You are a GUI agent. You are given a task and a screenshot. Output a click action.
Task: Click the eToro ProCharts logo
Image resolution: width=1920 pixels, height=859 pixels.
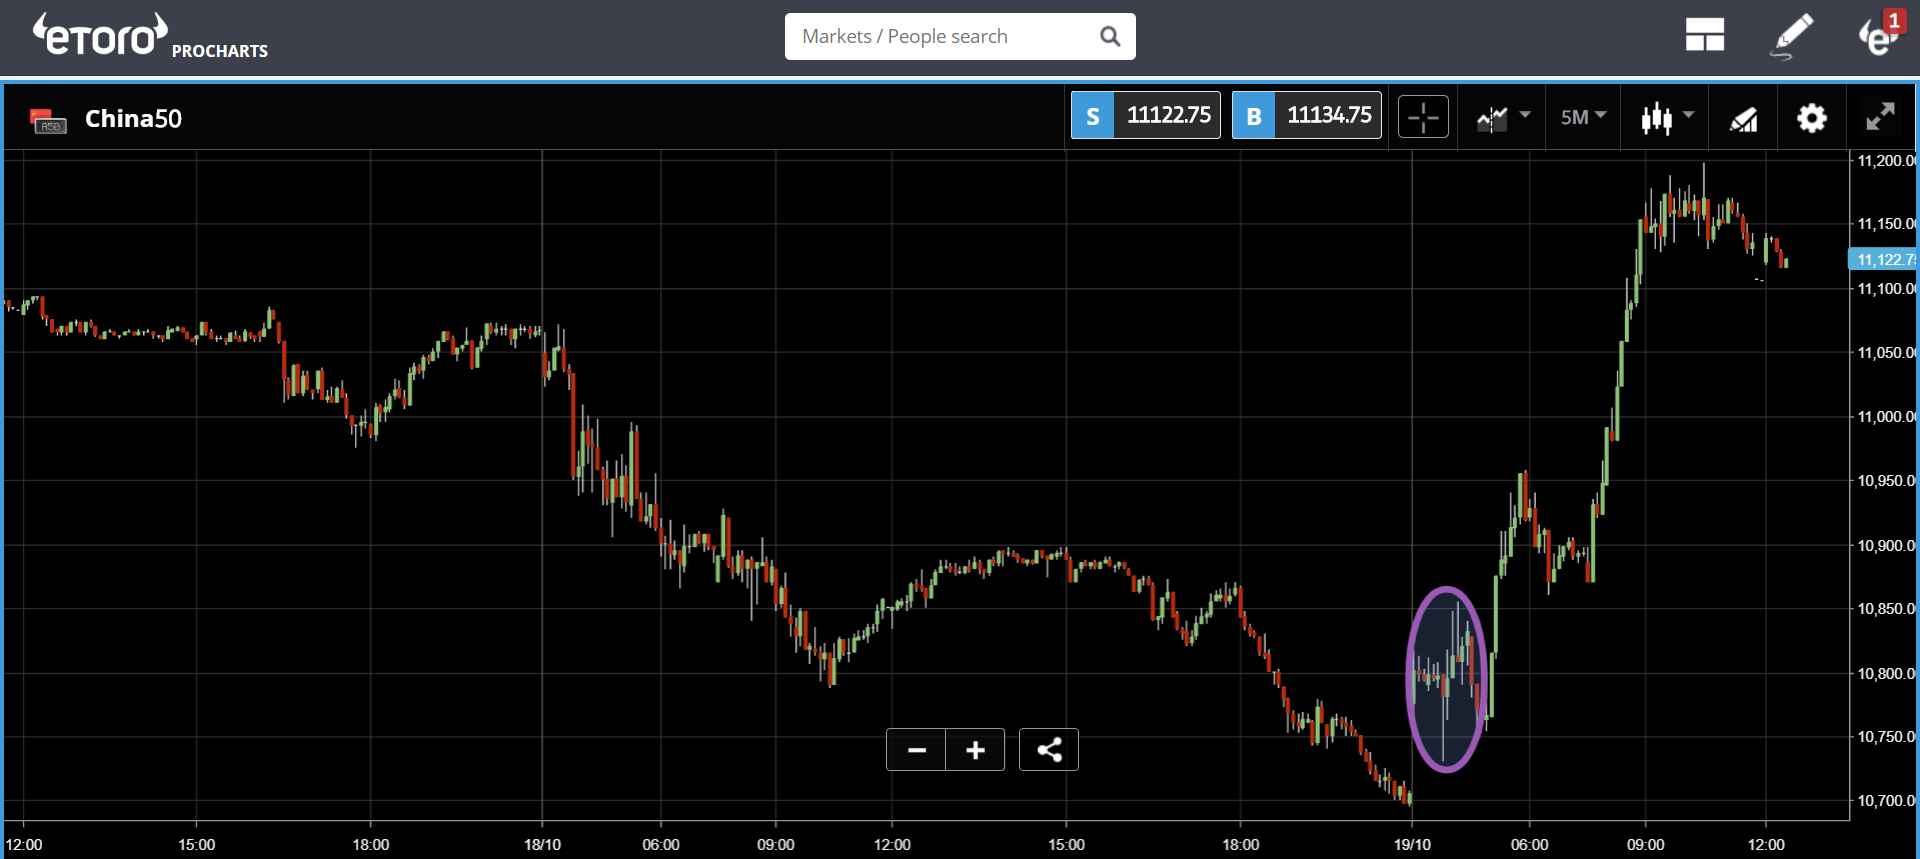[x=150, y=37]
